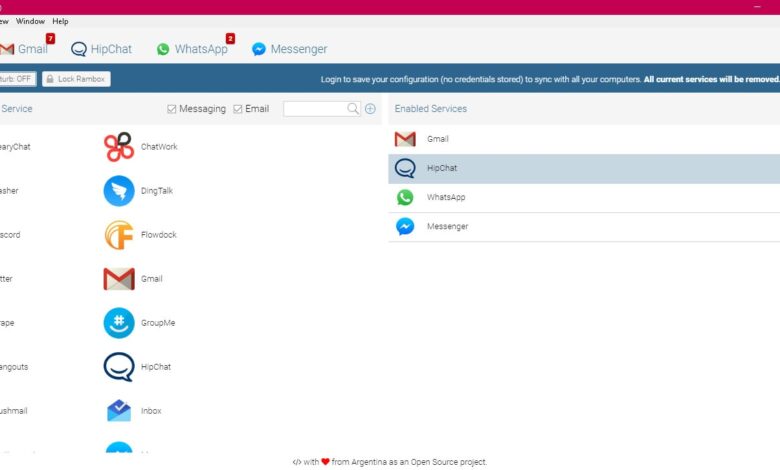780x470 pixels.
Task: Toggle the Email filter checkbox
Action: (x=238, y=109)
